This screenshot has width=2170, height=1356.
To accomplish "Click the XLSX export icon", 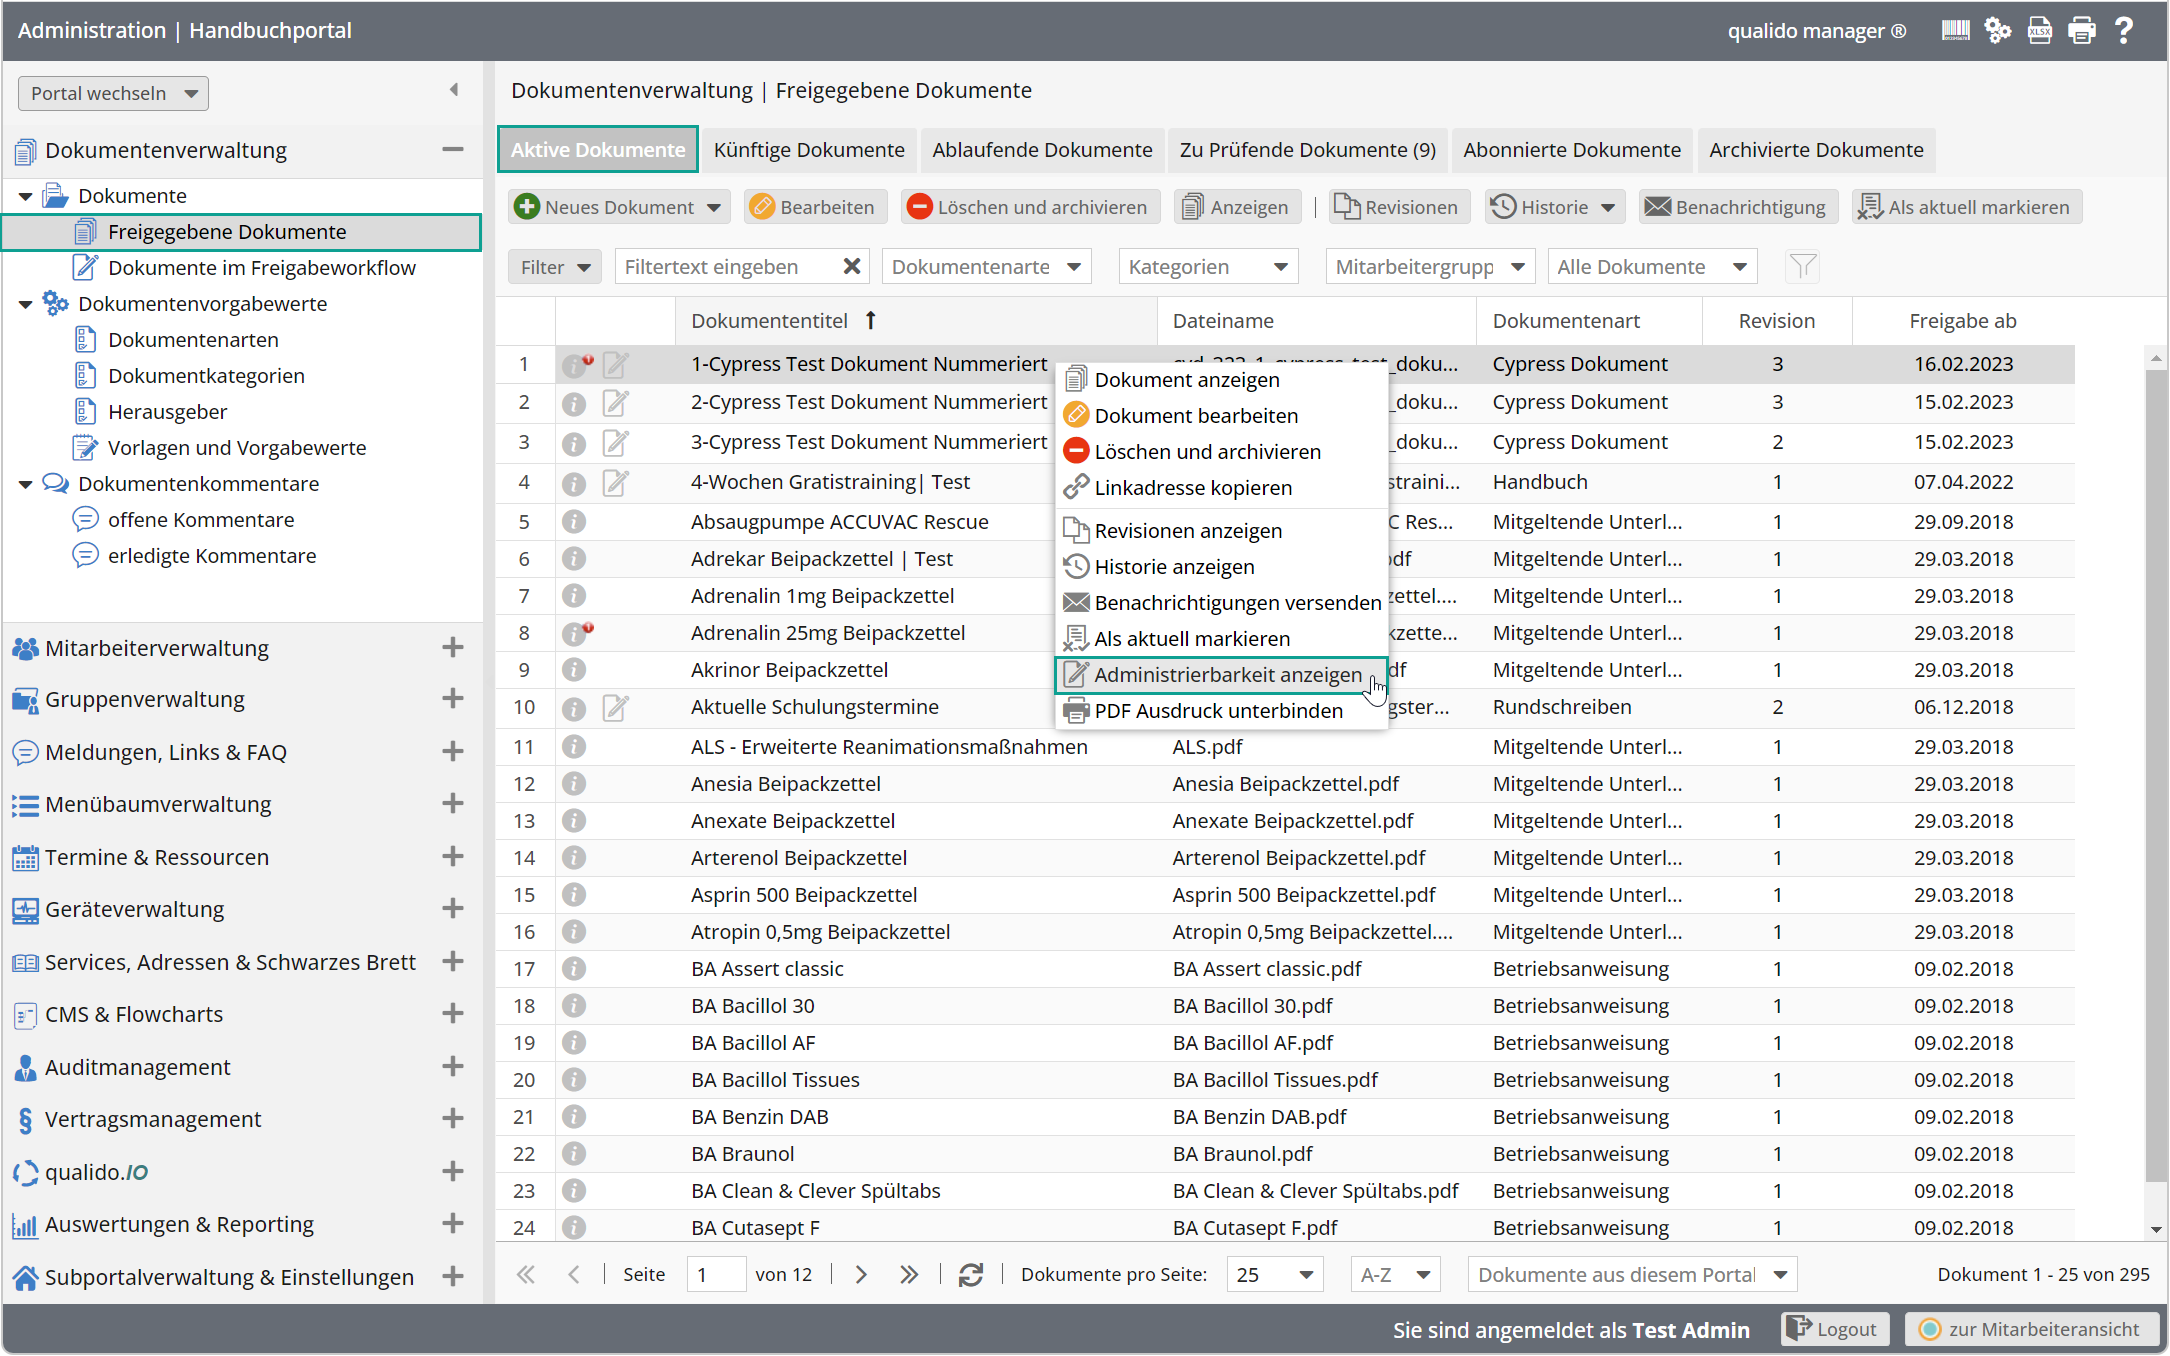I will click(x=2039, y=31).
